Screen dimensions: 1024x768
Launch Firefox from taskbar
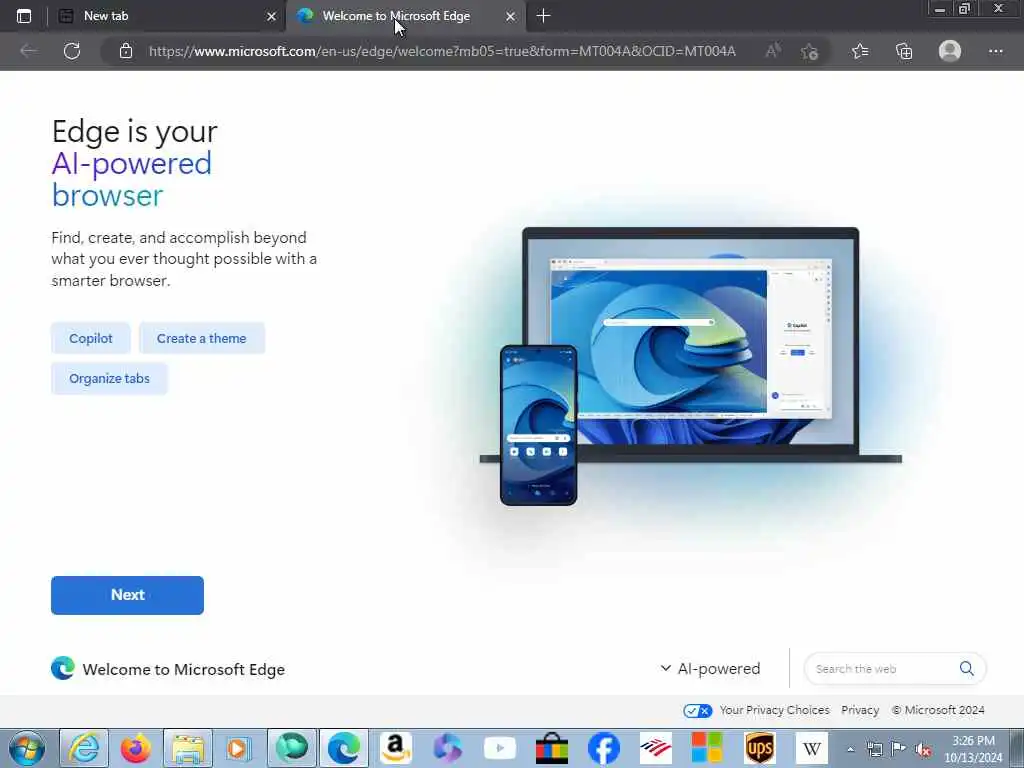coord(136,748)
